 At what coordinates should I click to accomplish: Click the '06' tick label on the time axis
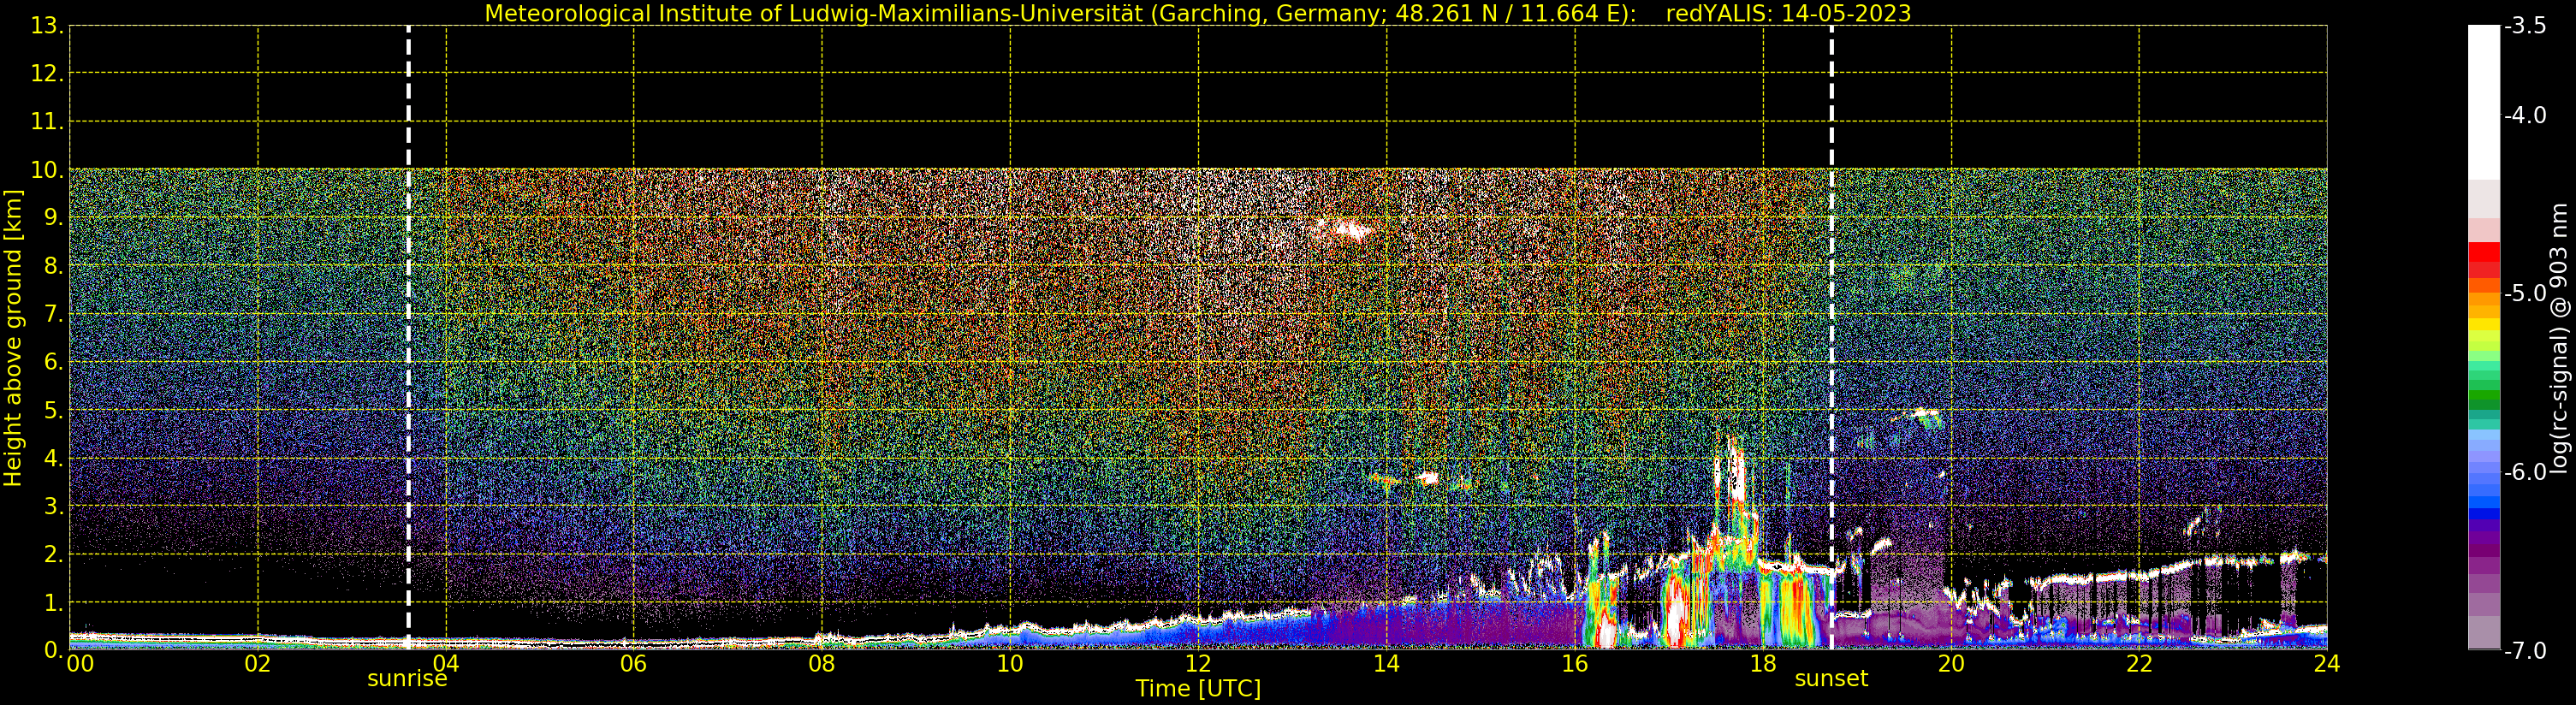click(x=633, y=663)
